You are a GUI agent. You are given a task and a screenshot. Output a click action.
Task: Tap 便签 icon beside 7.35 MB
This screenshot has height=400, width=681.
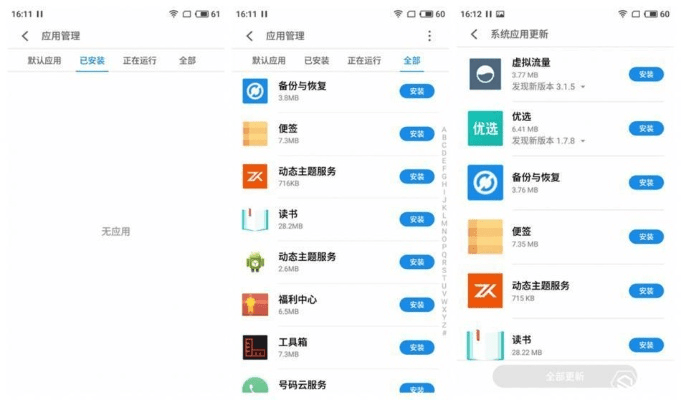(x=485, y=237)
